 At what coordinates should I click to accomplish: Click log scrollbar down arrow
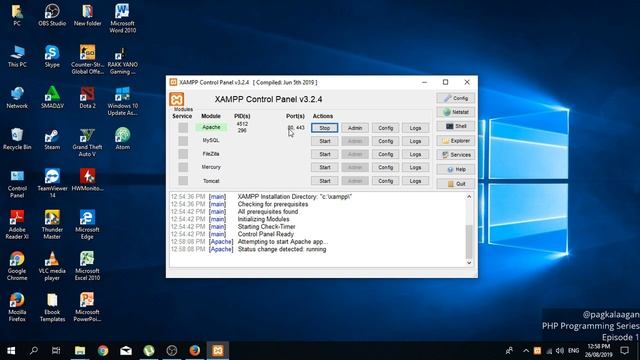pos(469,262)
